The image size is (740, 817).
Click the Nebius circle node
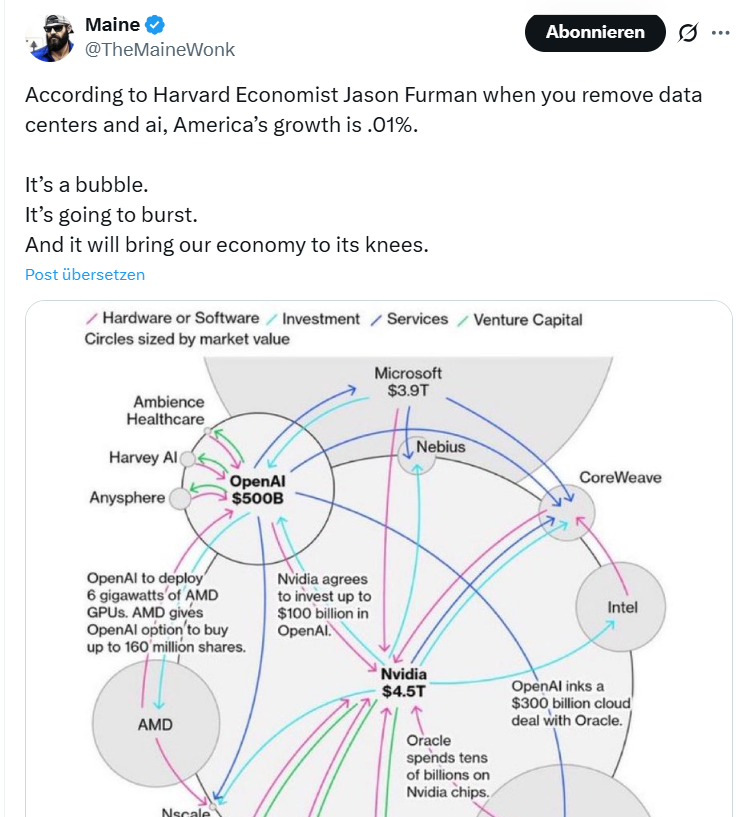pyautogui.click(x=411, y=455)
